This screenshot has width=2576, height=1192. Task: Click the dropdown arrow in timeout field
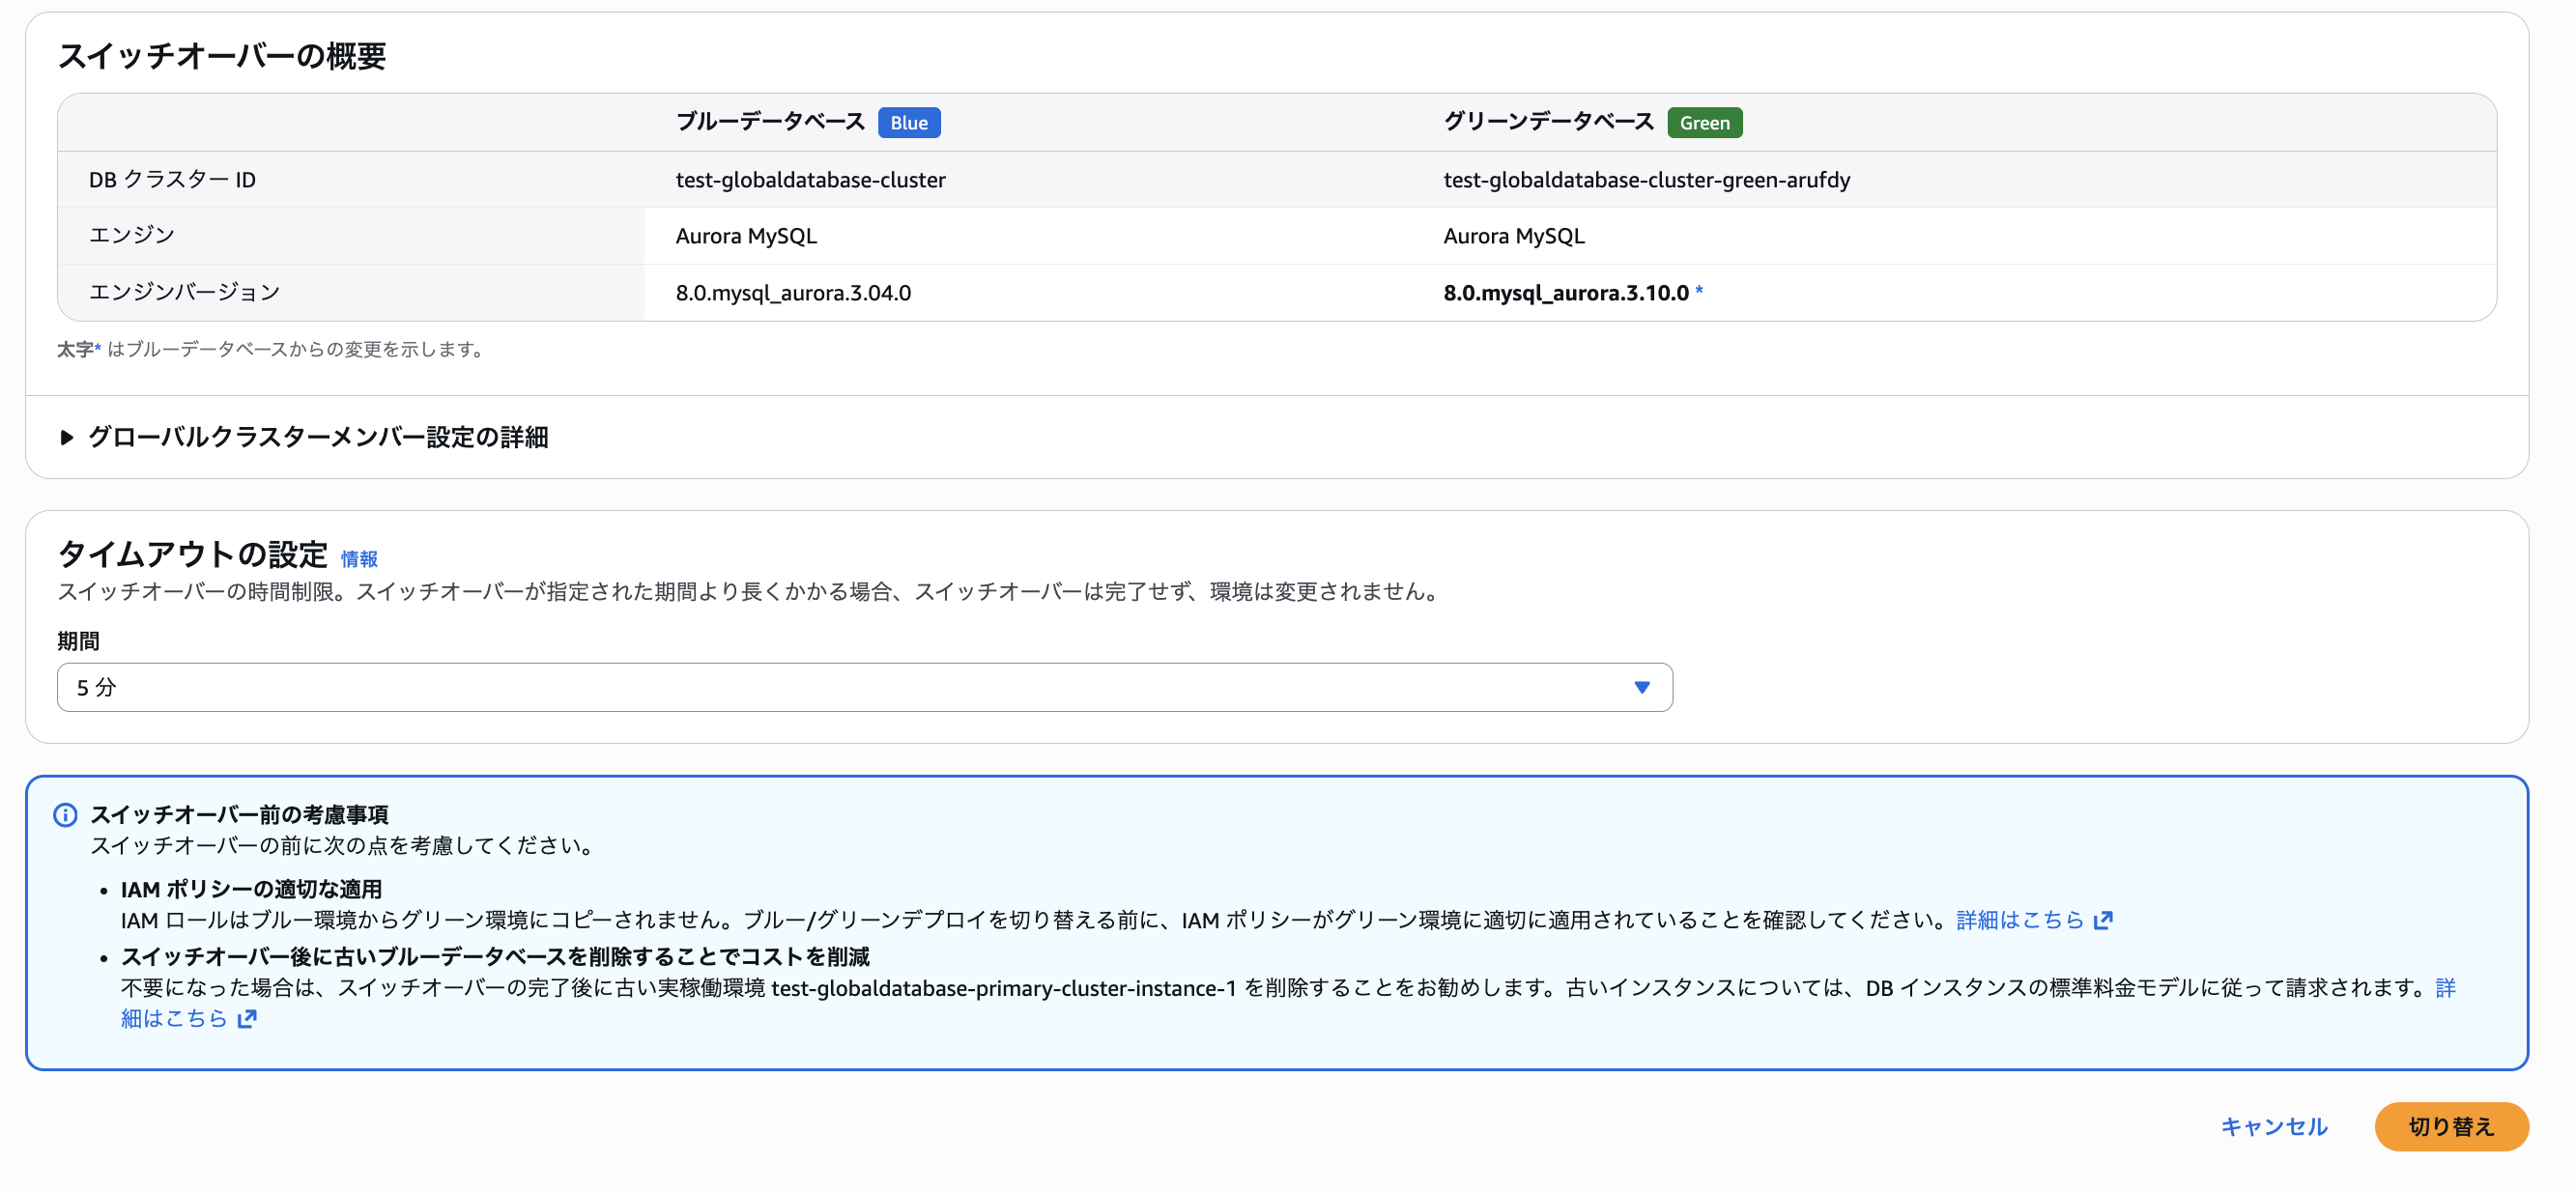pos(1641,687)
